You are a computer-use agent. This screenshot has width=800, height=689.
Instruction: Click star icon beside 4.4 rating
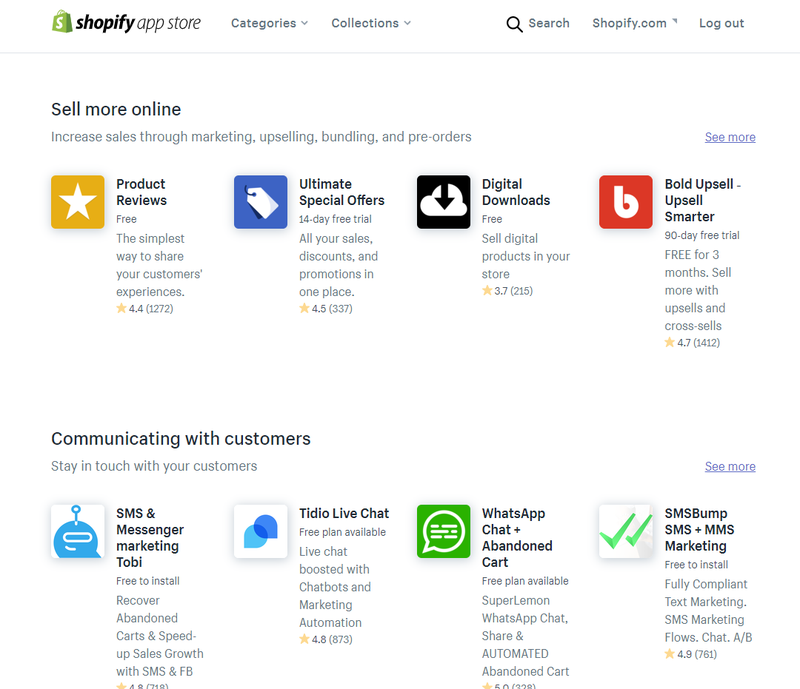[121, 308]
